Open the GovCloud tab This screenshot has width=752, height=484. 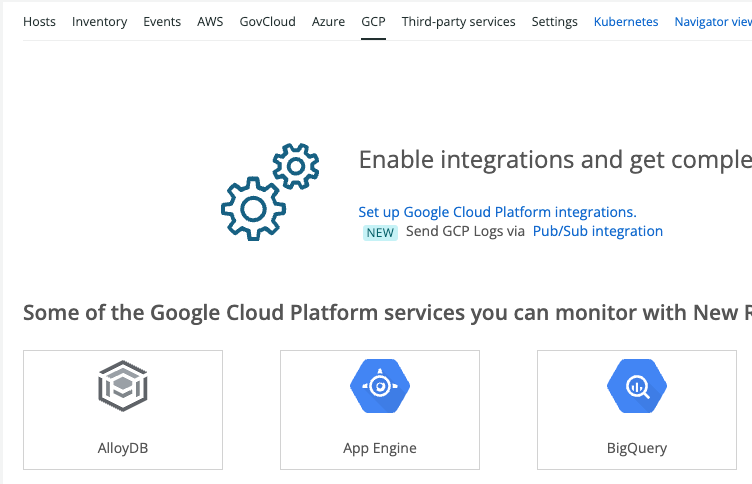click(x=267, y=21)
